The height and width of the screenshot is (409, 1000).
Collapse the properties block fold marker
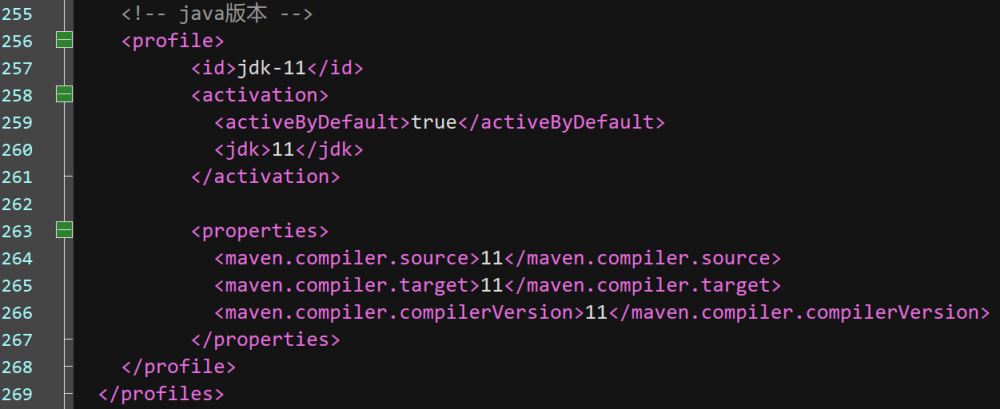click(64, 230)
